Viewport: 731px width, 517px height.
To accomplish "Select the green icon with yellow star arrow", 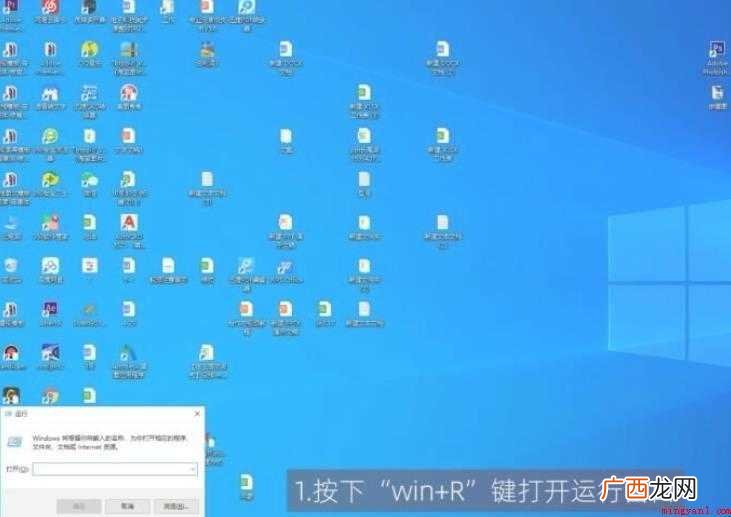I will pos(50,180).
